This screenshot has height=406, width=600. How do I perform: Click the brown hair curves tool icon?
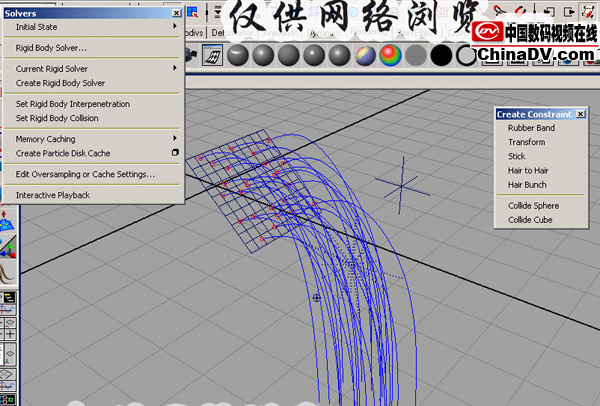pos(7,272)
